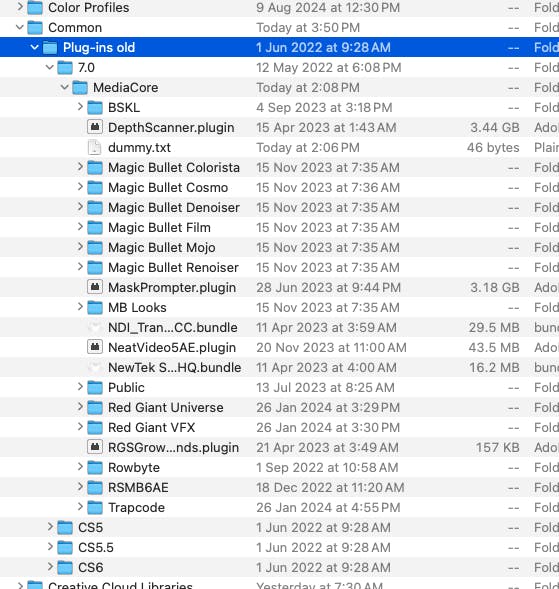The height and width of the screenshot is (589, 559).
Task: Expand the Magic Bullet Mojo folder
Action: (x=80, y=247)
